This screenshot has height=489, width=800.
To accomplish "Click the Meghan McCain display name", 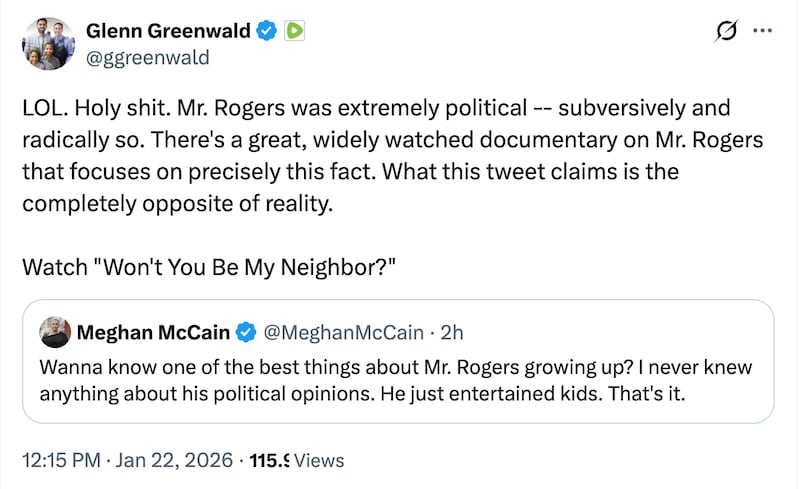I will (x=153, y=332).
